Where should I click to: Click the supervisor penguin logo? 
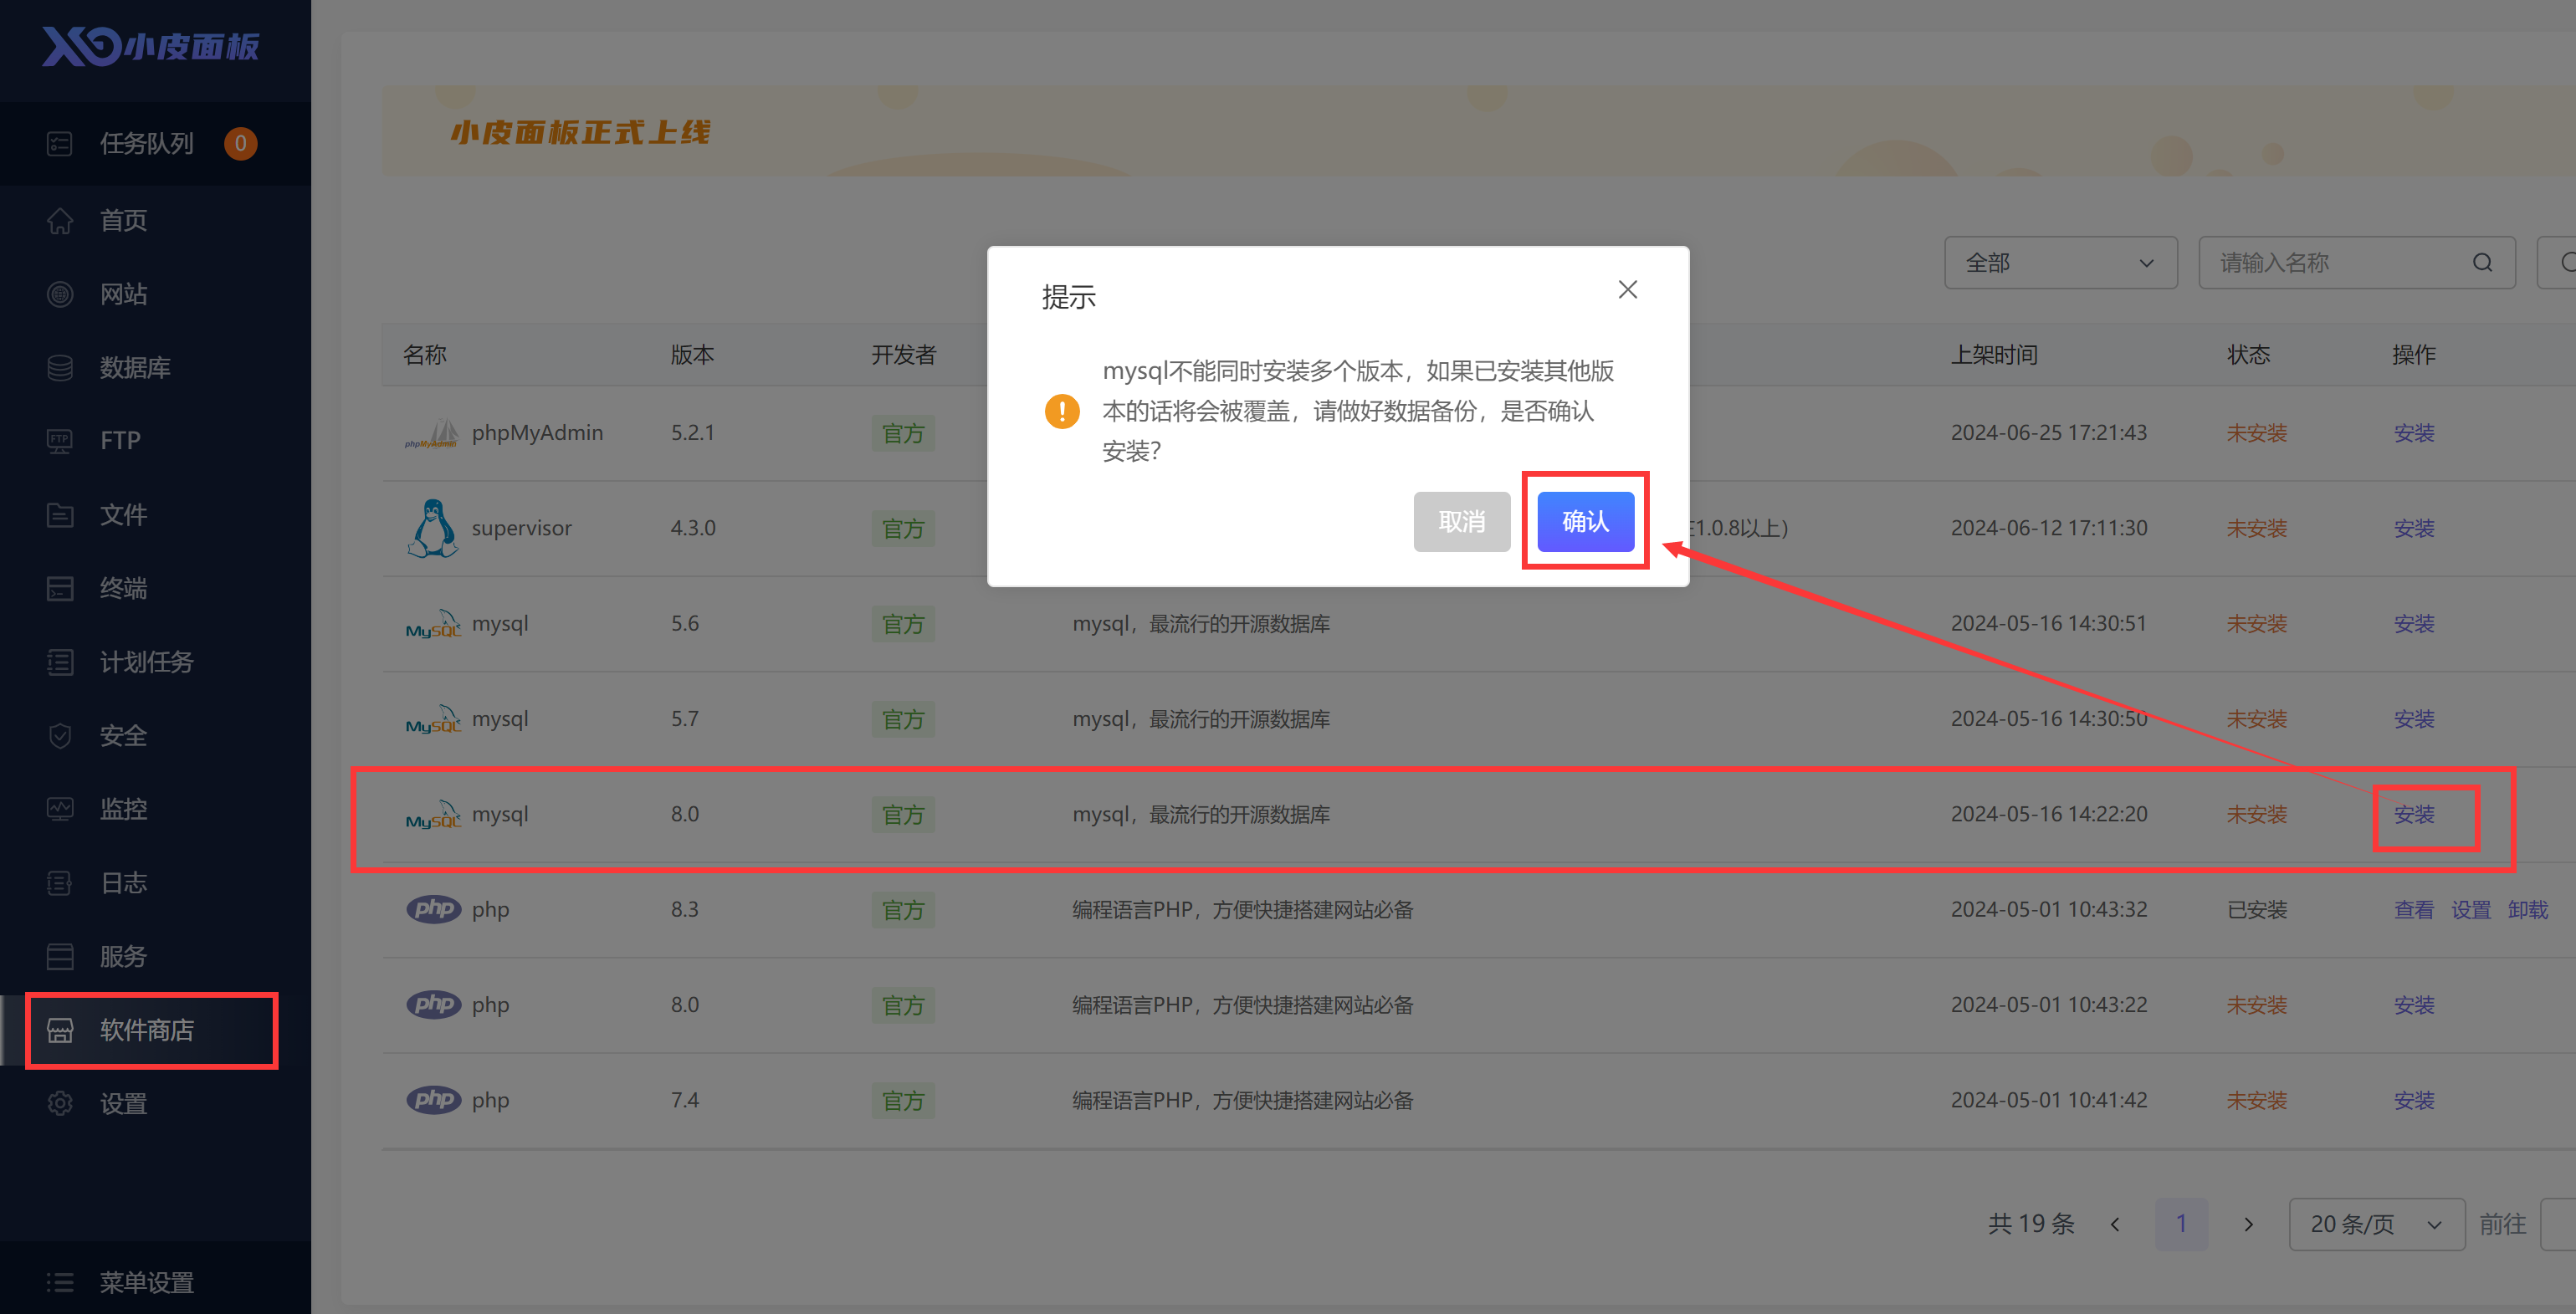click(432, 528)
